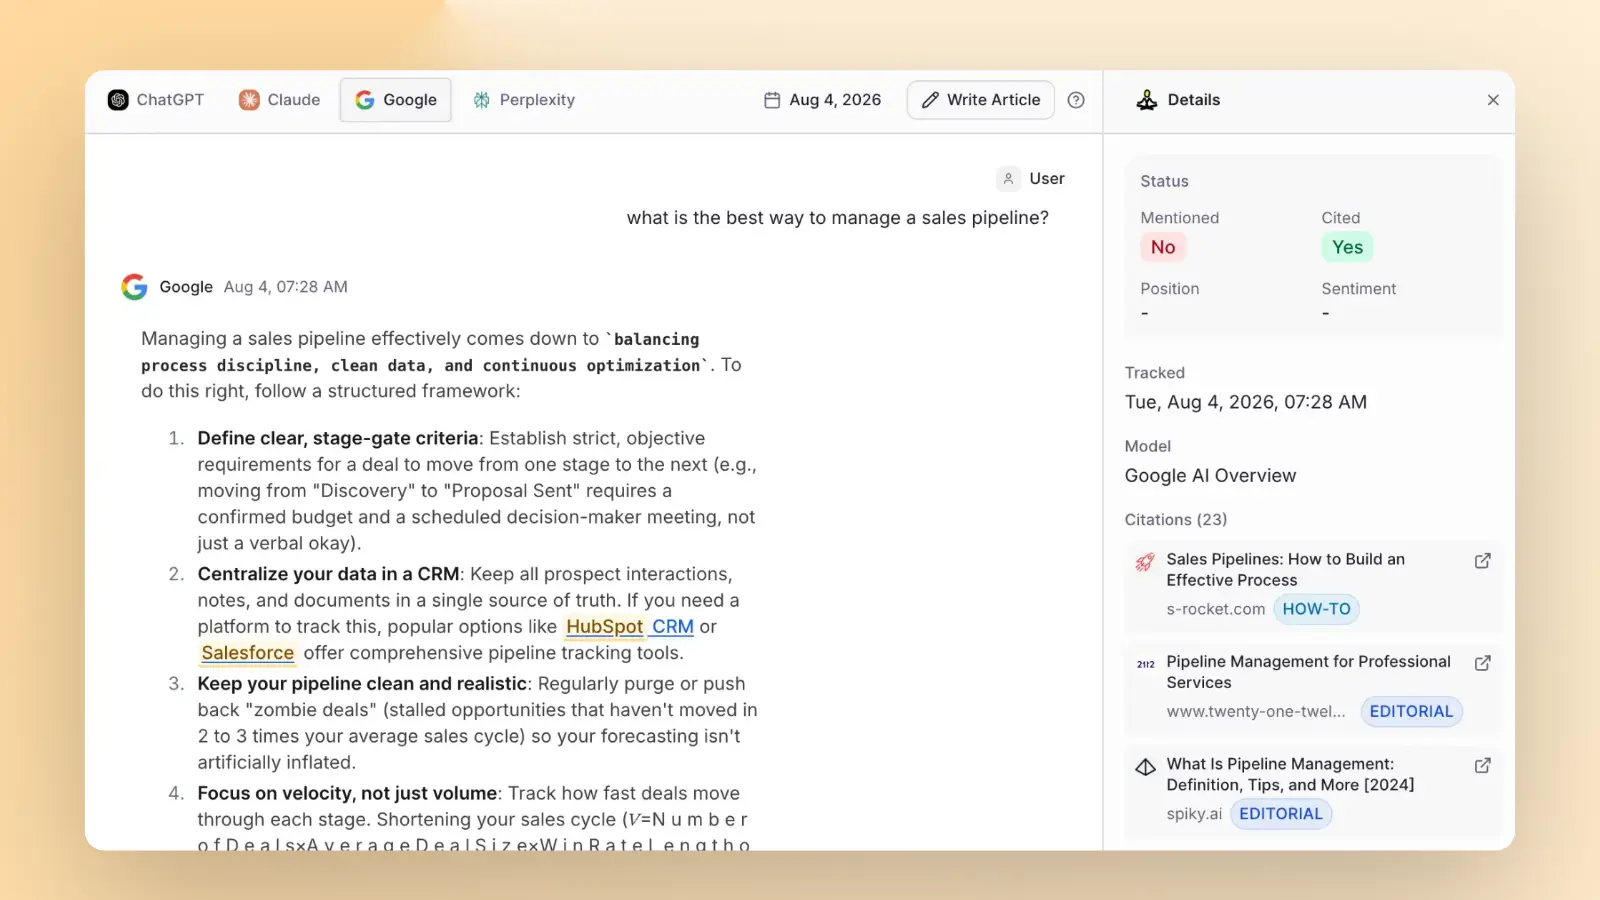The width and height of the screenshot is (1600, 900).
Task: Follow the Salesforce link
Action: [x=248, y=653]
